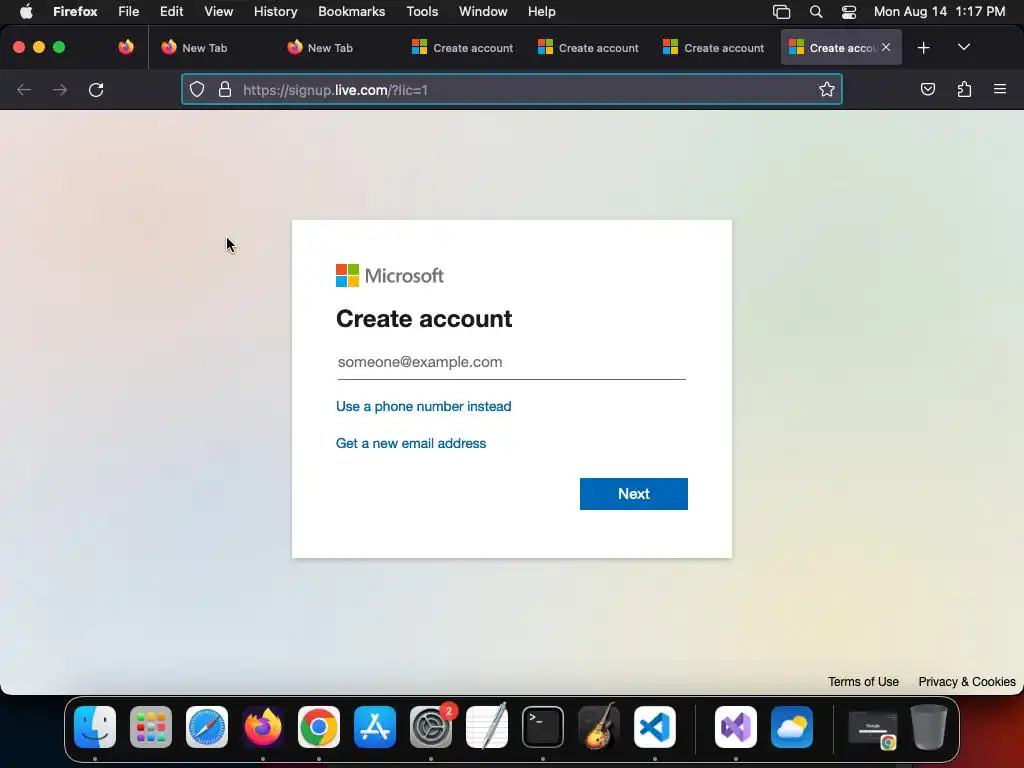Launch GarageBand from the Dock

coord(599,727)
